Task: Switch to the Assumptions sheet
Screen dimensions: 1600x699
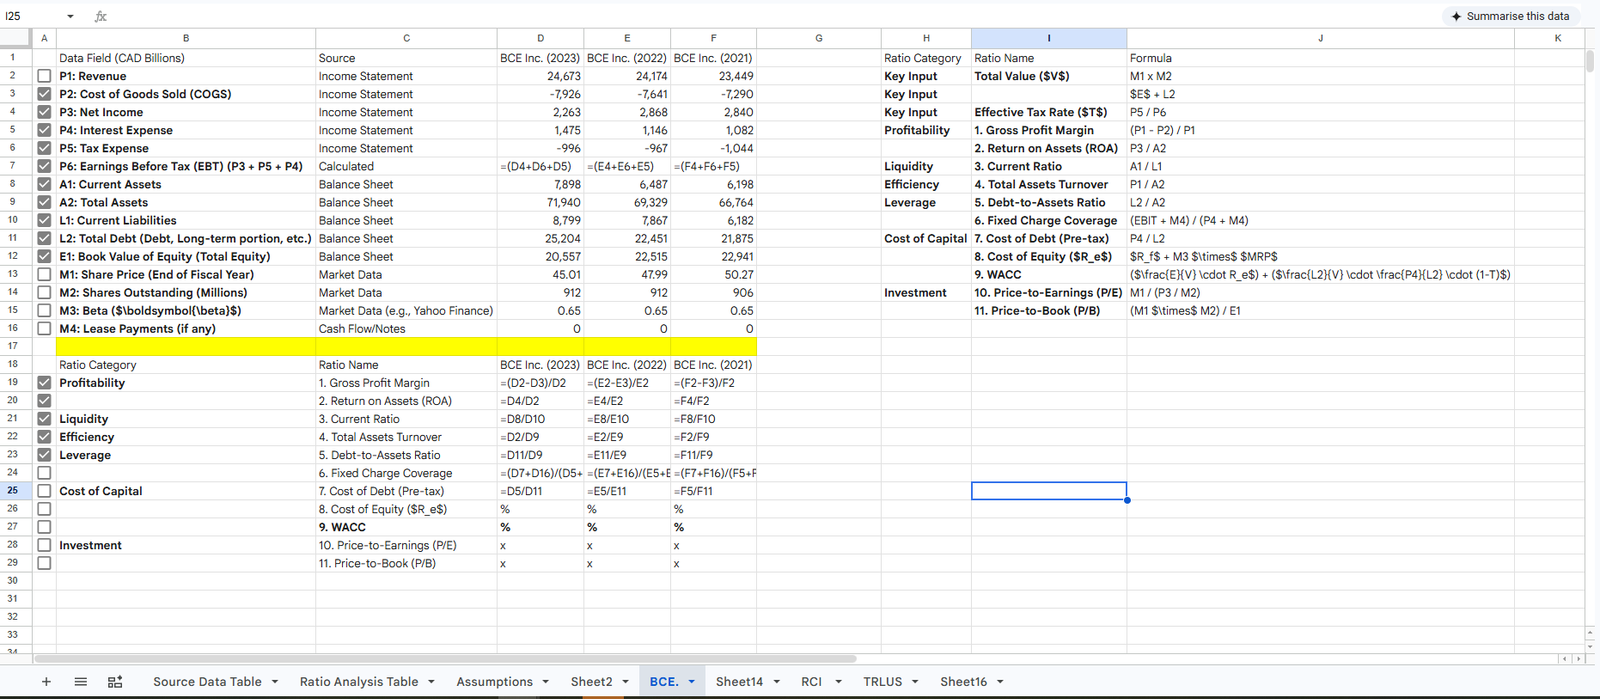Action: (495, 681)
